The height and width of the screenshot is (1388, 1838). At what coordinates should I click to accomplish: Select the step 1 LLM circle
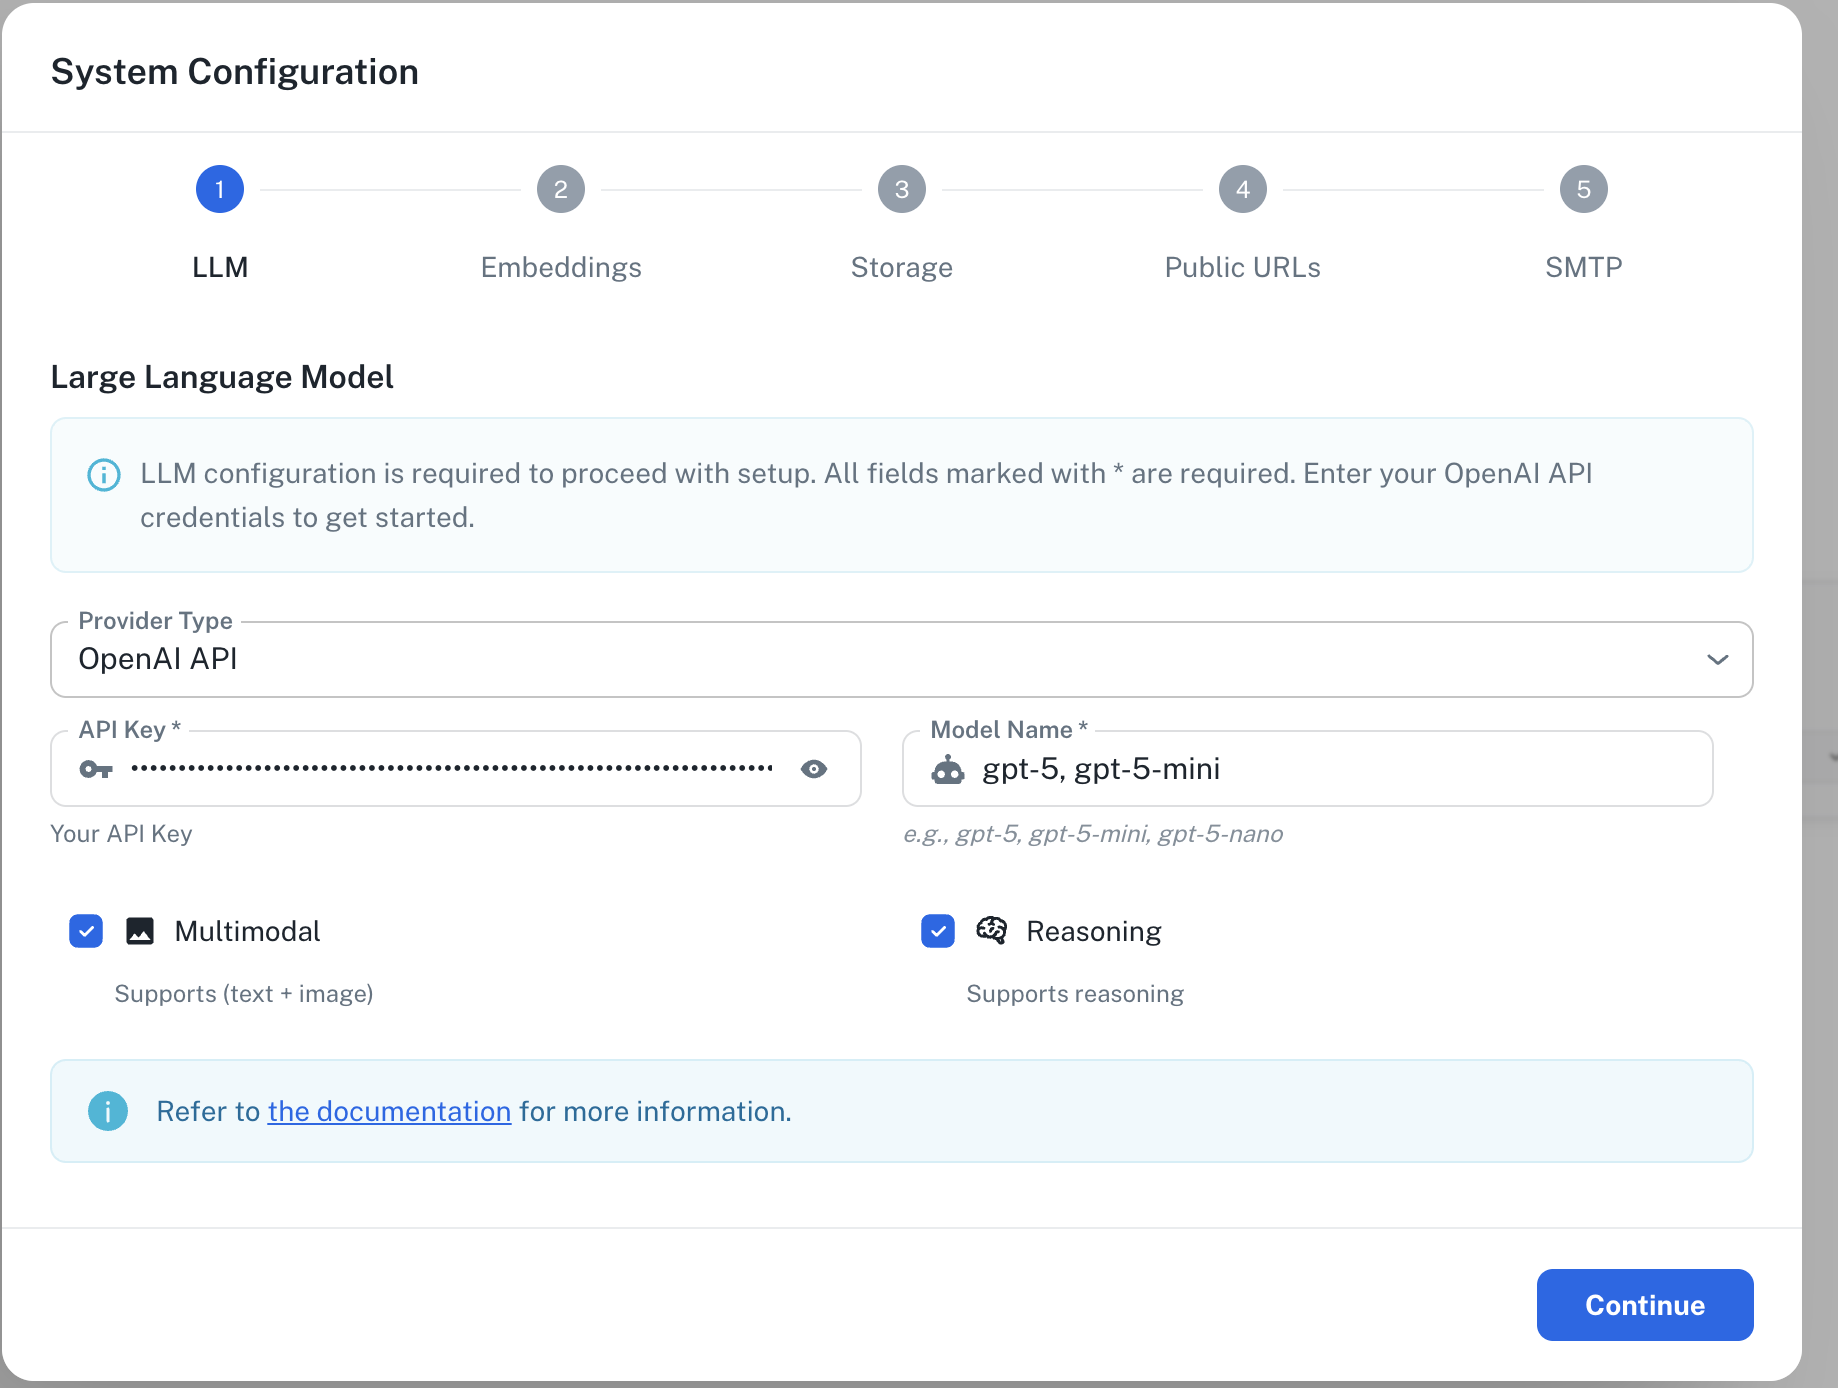pos(220,189)
